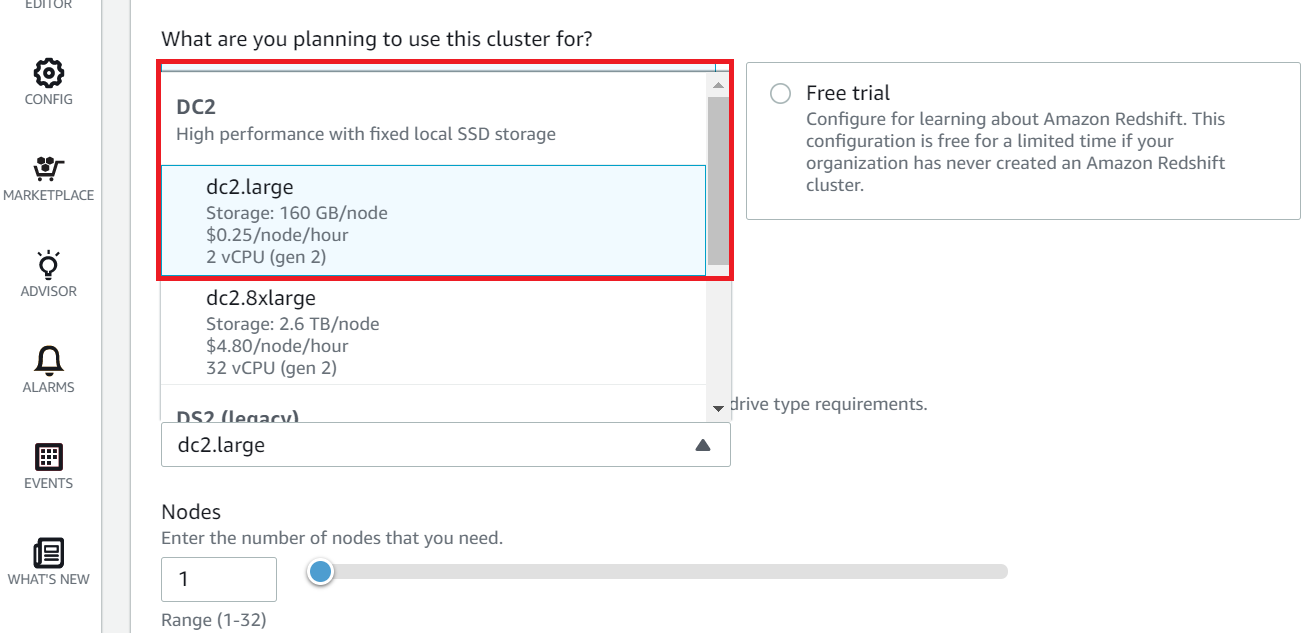This screenshot has width=1308, height=633.
Task: Click the Advisor lightbulb icon
Action: [48, 266]
